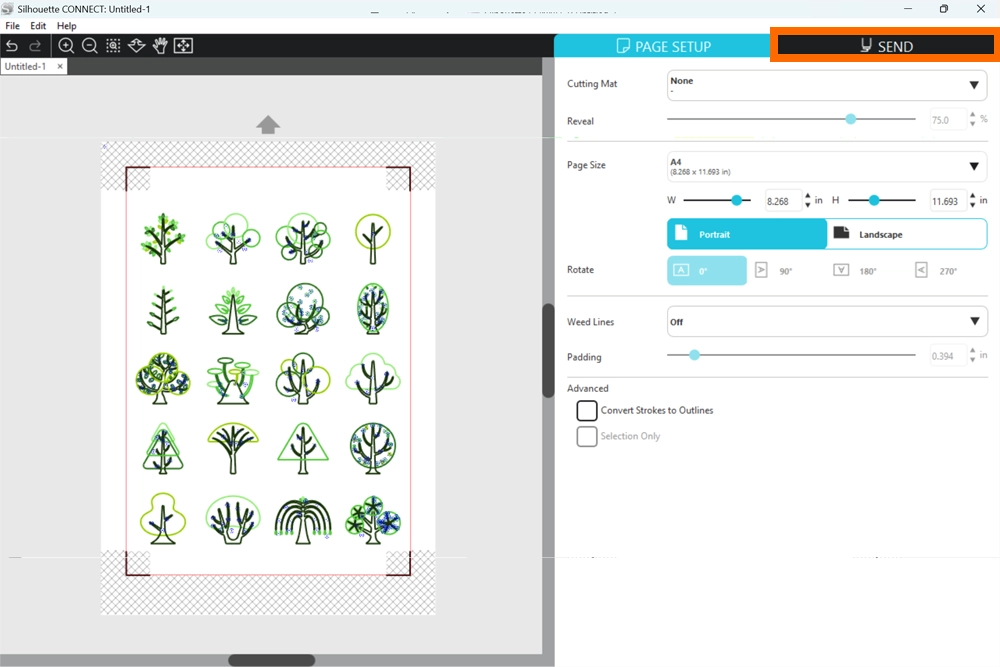Open the File menu

(12, 26)
